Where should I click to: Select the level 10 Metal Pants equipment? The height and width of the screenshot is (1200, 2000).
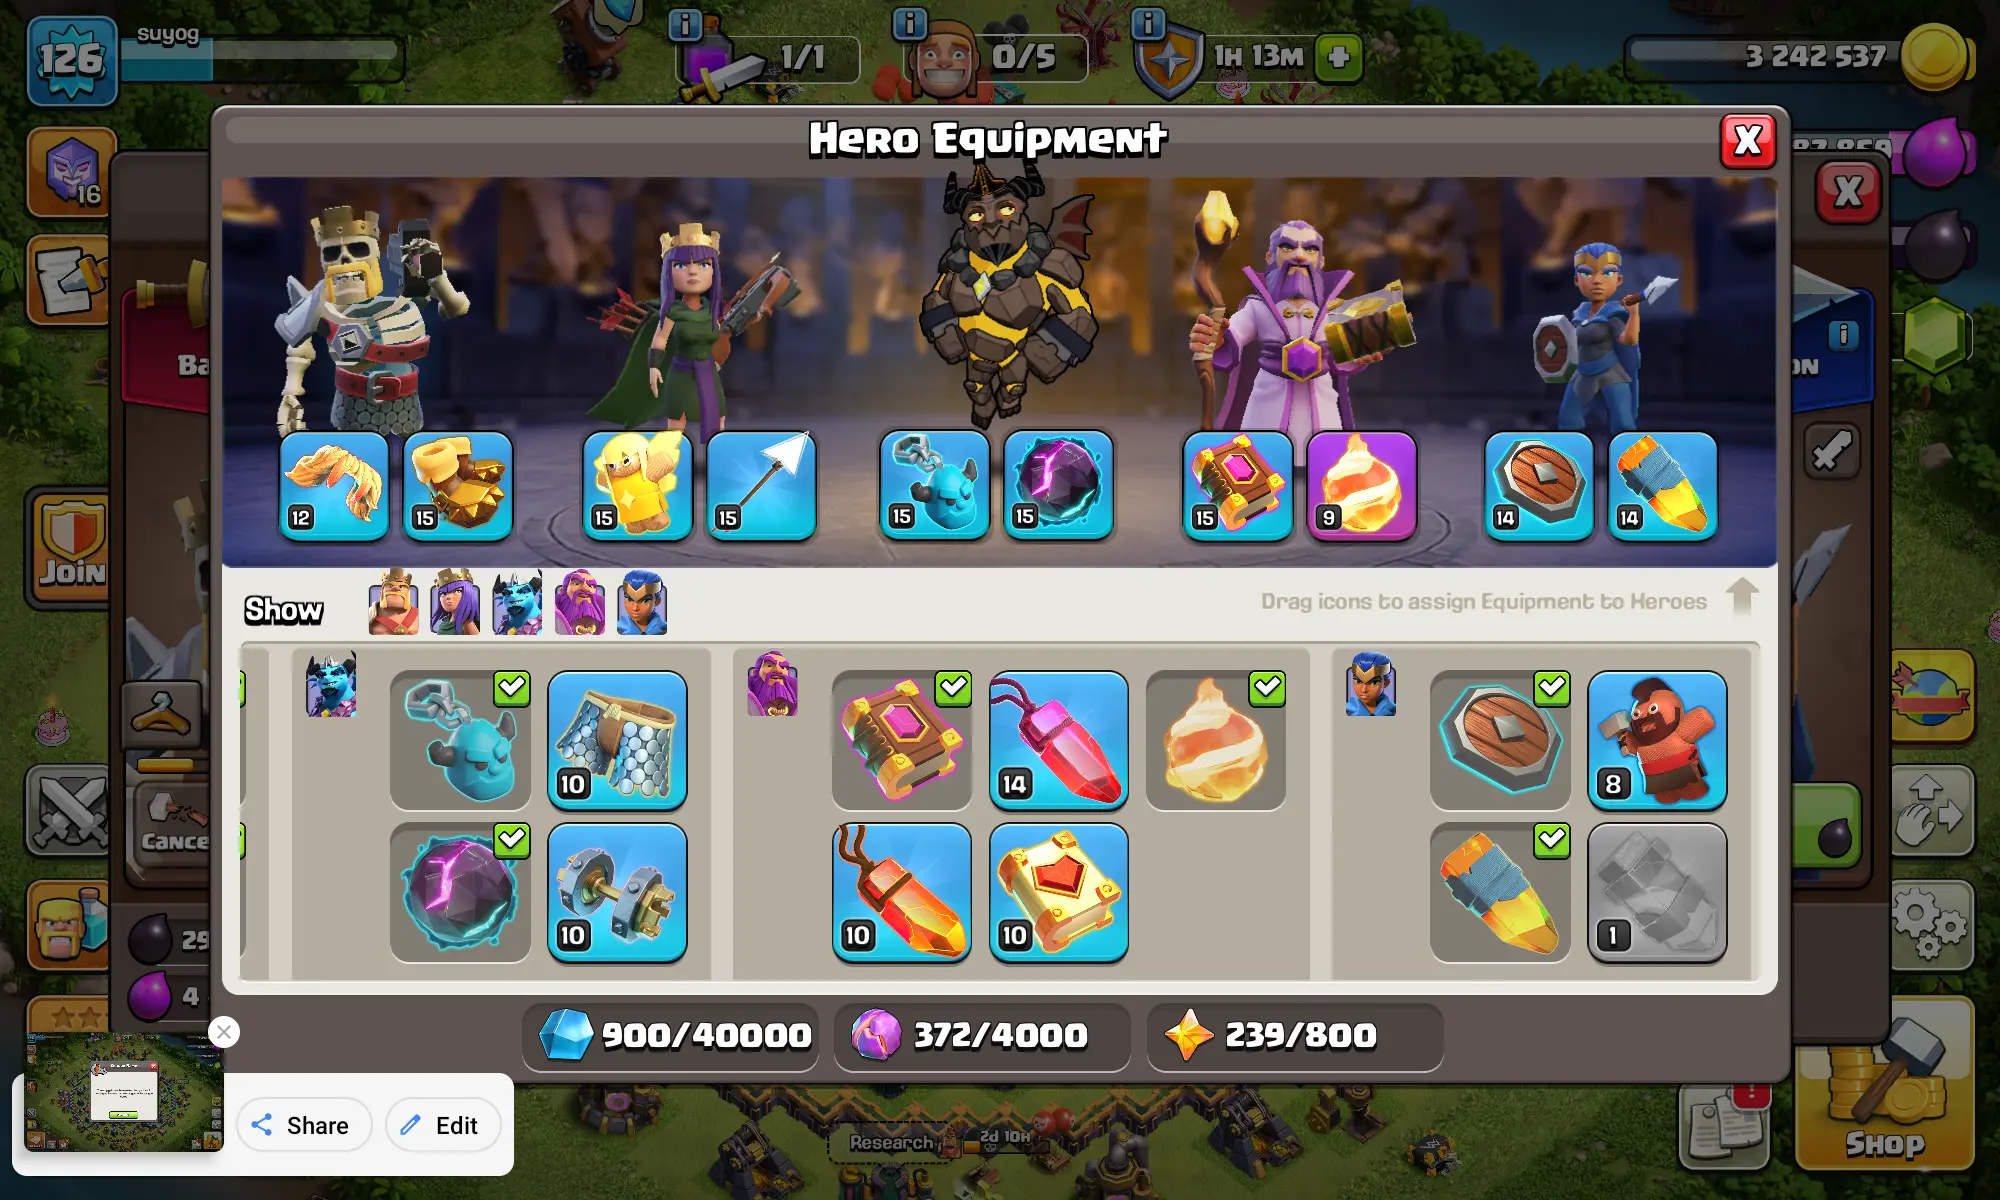click(x=617, y=740)
